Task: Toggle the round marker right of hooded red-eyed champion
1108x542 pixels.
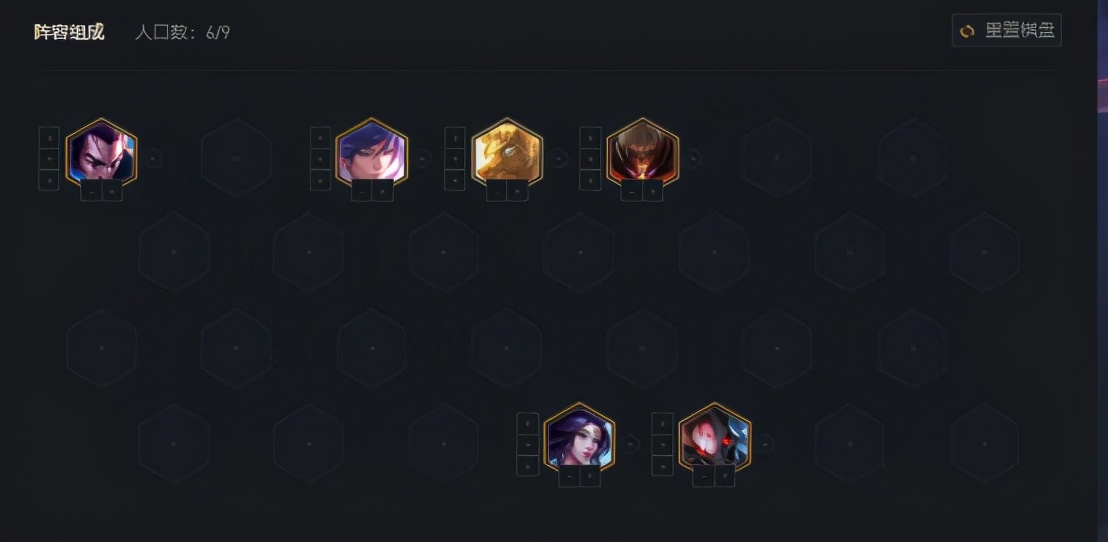Action: tap(766, 444)
